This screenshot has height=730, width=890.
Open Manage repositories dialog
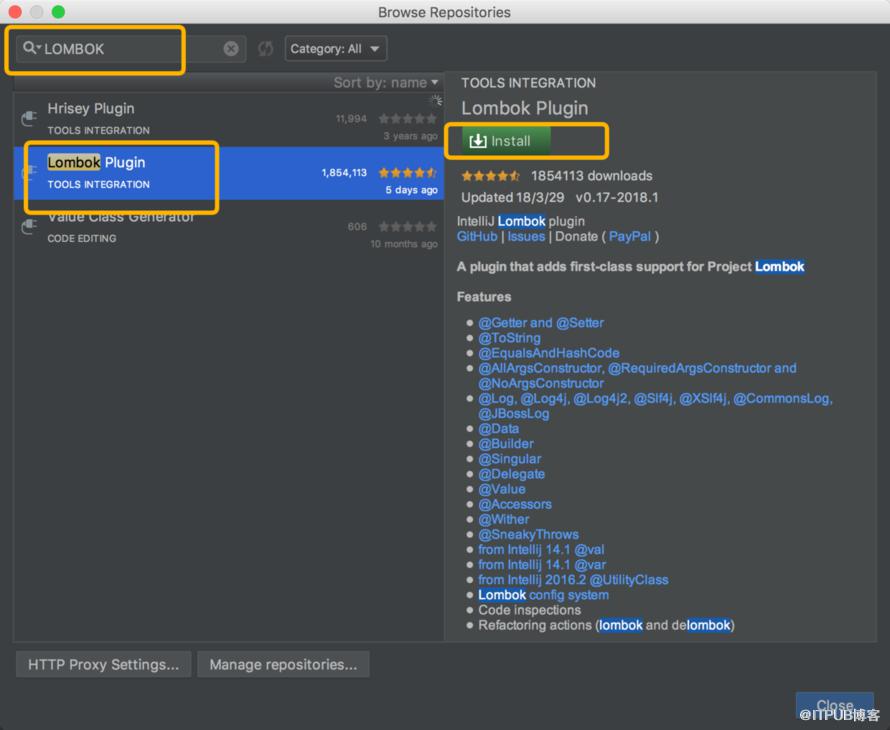pos(283,664)
